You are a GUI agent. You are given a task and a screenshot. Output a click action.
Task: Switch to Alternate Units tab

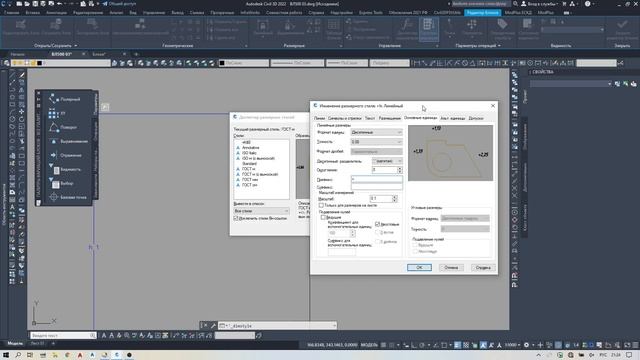[453, 118]
